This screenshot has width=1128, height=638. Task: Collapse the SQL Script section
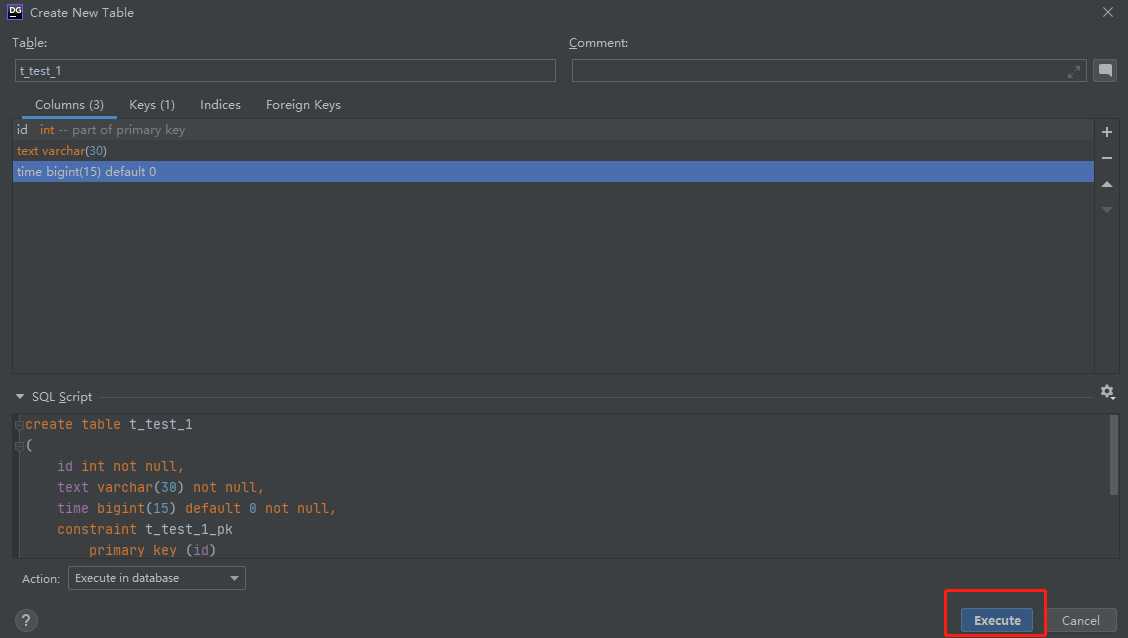click(20, 396)
